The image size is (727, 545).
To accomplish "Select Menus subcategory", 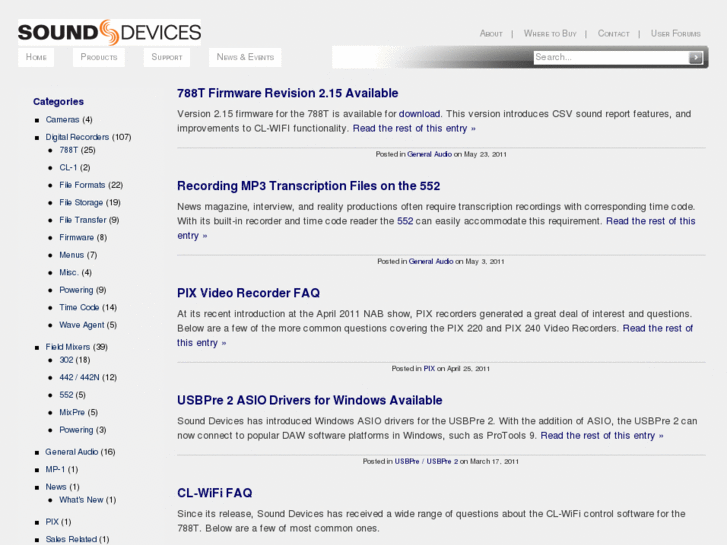I will click(x=71, y=255).
